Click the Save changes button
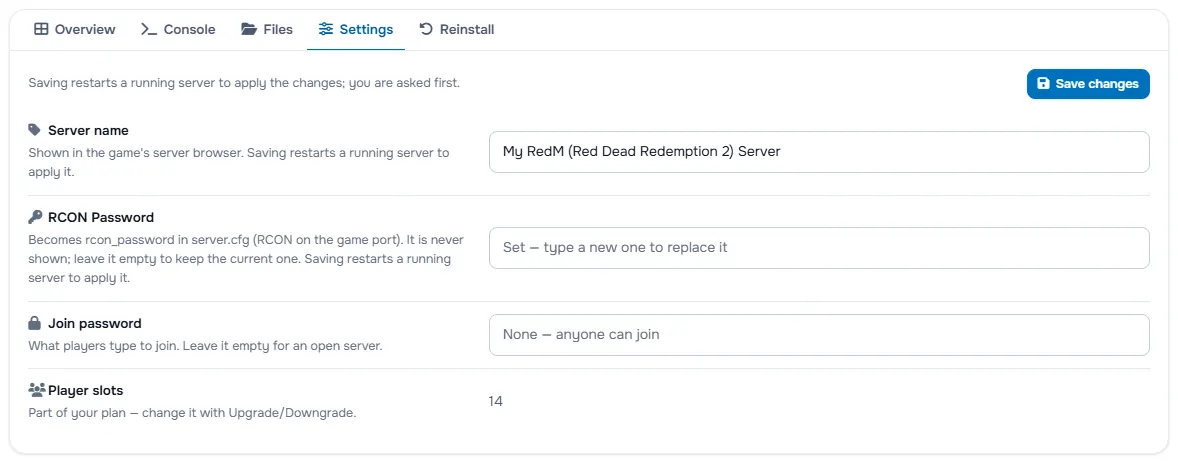1178x464 pixels. coord(1088,83)
